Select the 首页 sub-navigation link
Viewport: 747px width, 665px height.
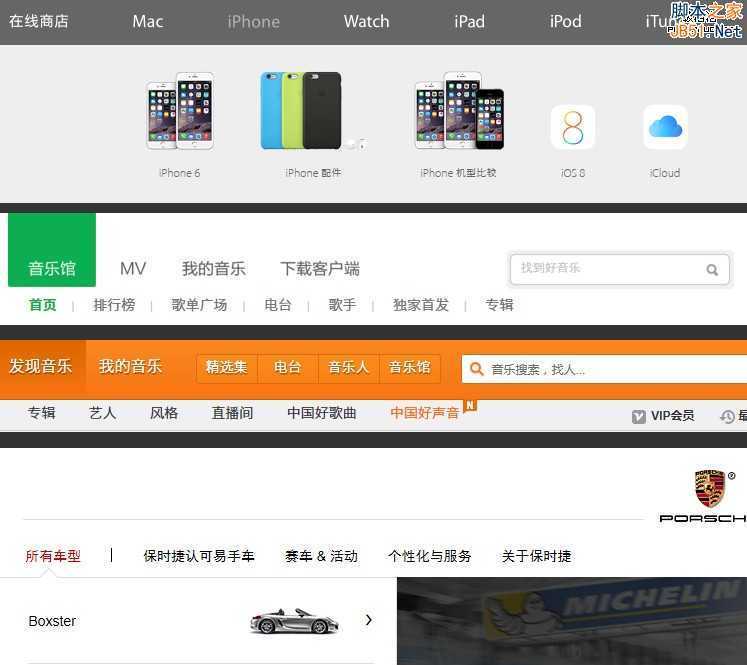coord(42,305)
